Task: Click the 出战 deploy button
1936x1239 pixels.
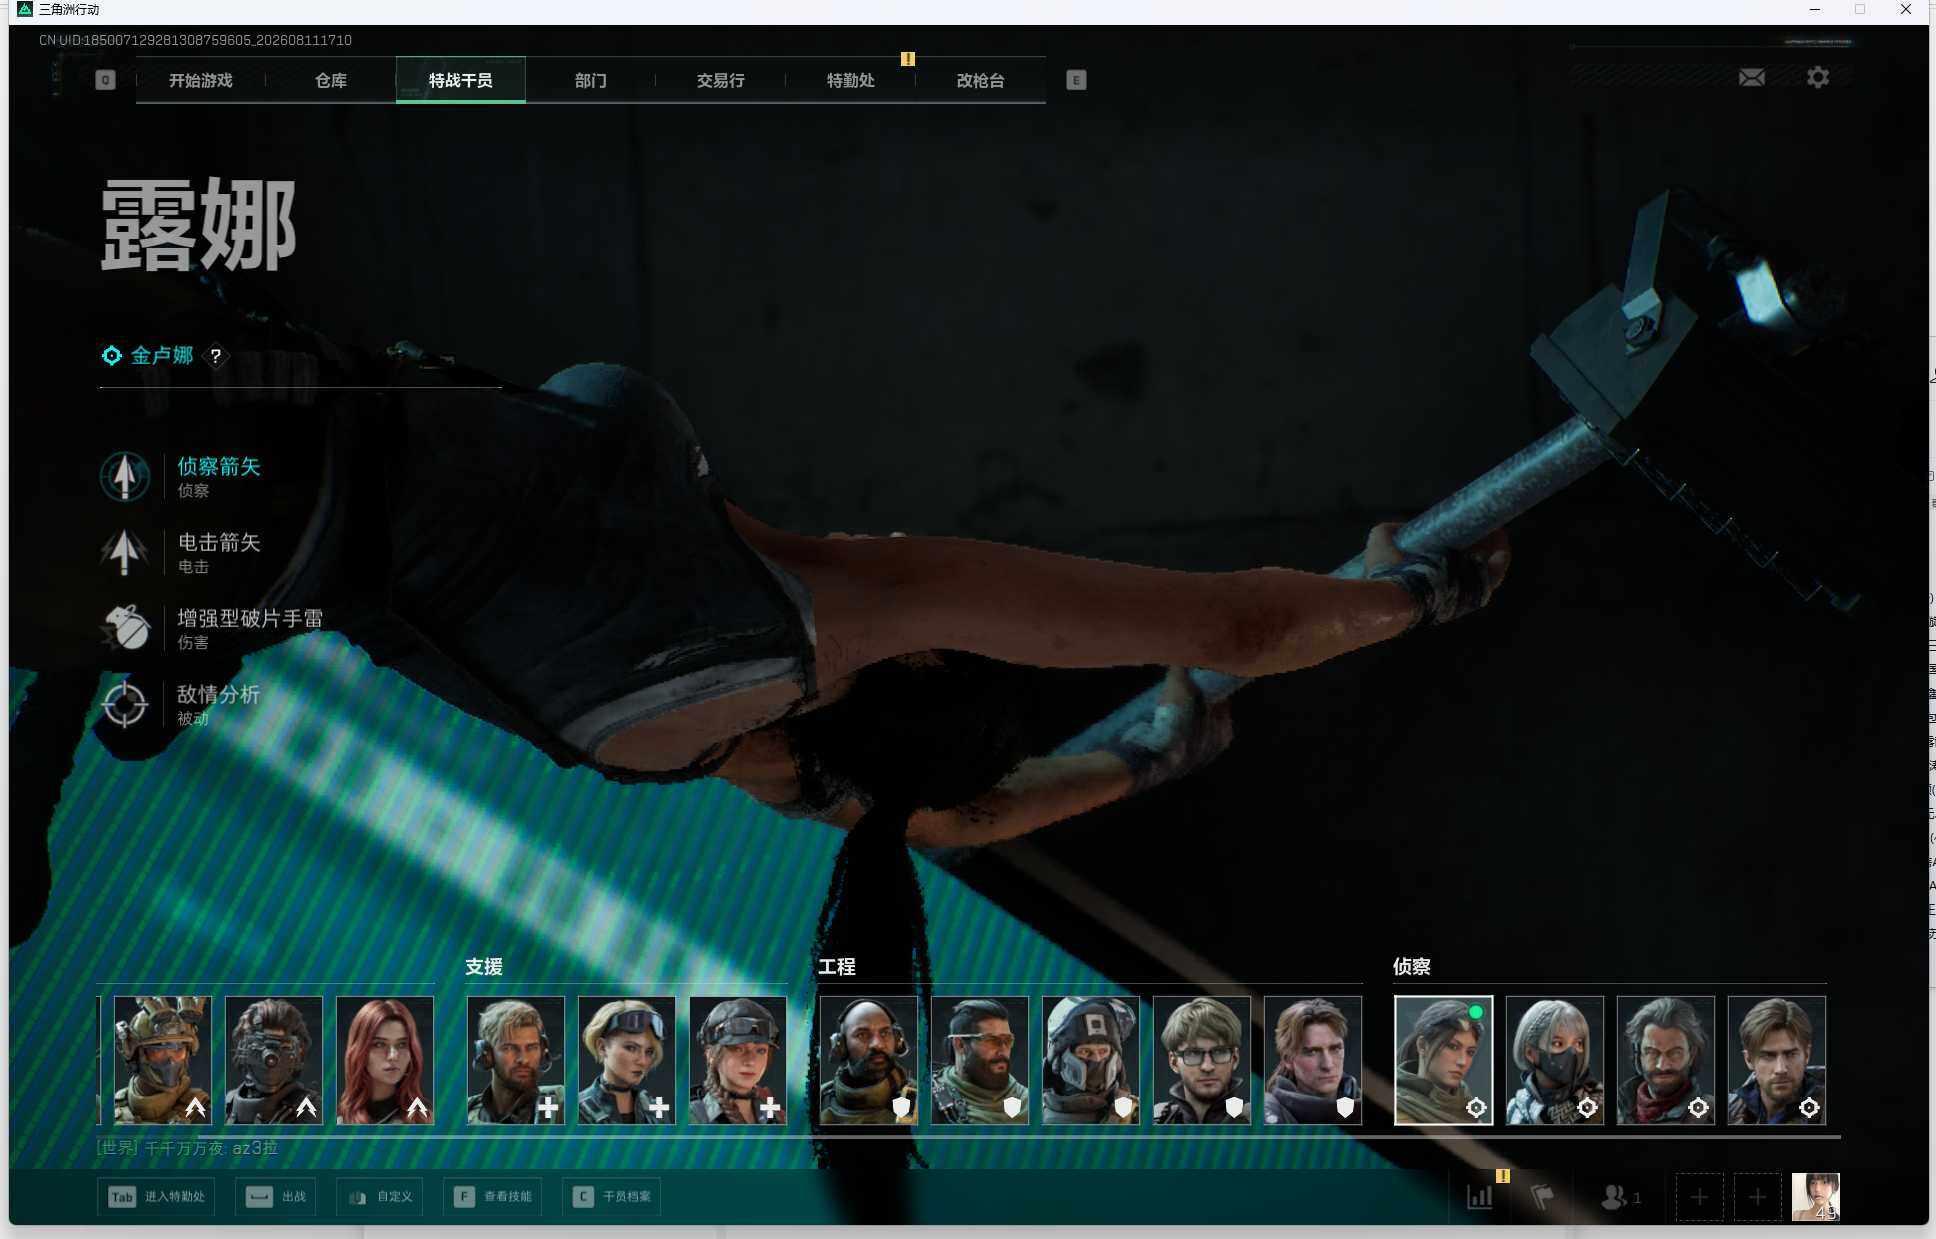Action: (x=276, y=1197)
